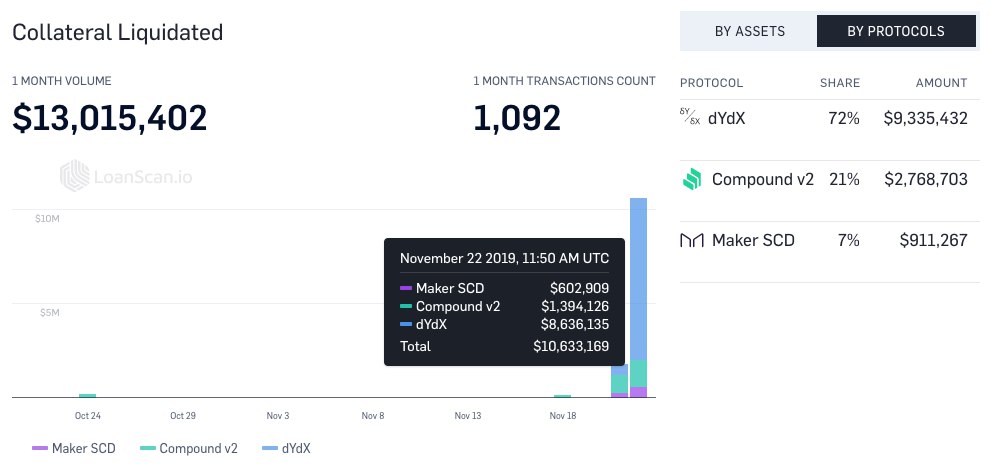Click the $5M y-axis label
This screenshot has height=467, width=997.
(x=50, y=313)
